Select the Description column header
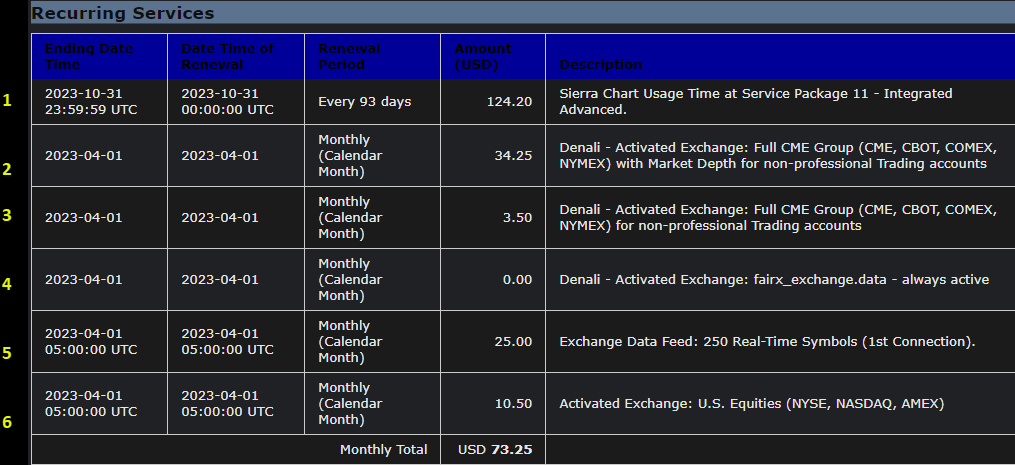The height and width of the screenshot is (465, 1015). point(601,65)
